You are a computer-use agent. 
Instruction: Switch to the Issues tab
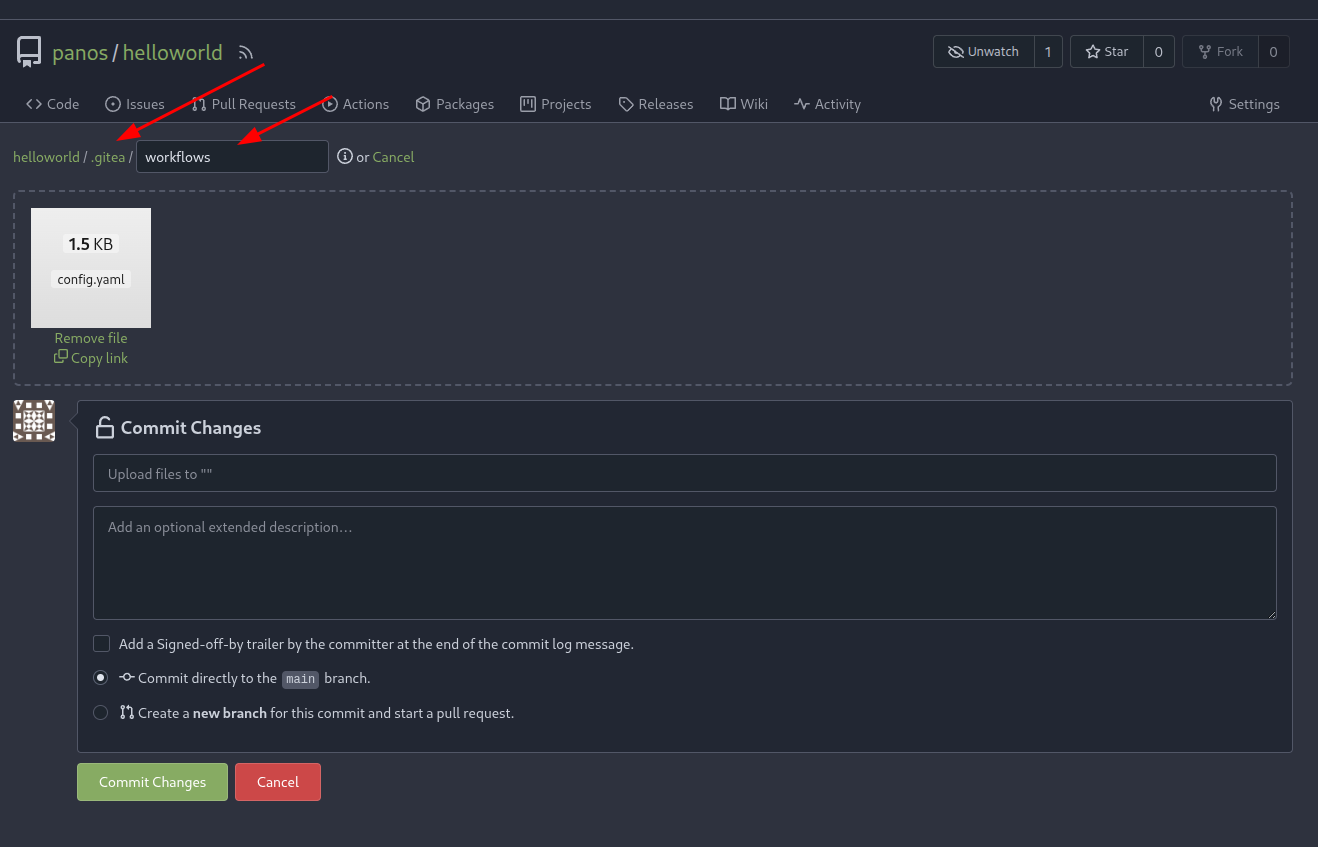[x=135, y=103]
